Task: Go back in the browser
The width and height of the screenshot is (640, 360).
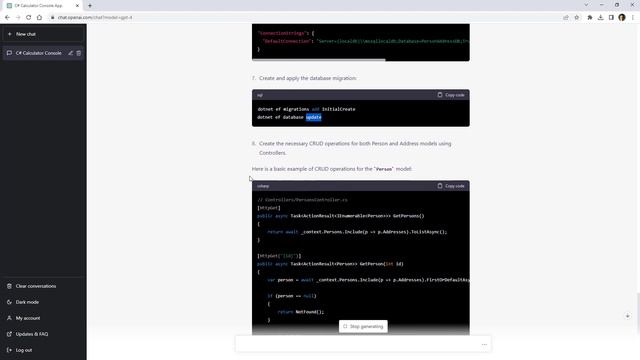Action: pos(7,18)
